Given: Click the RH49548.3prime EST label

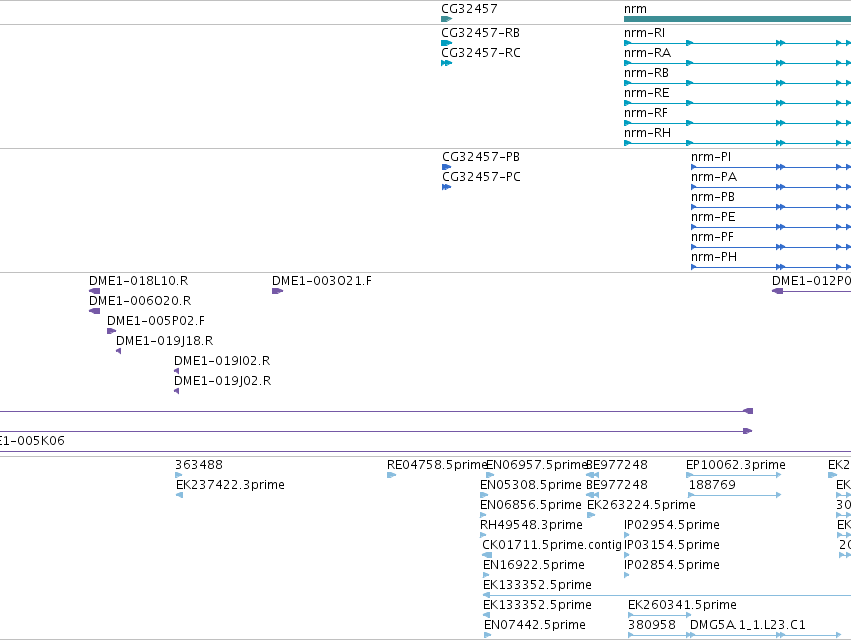Looking at the screenshot, I should coord(531,525).
